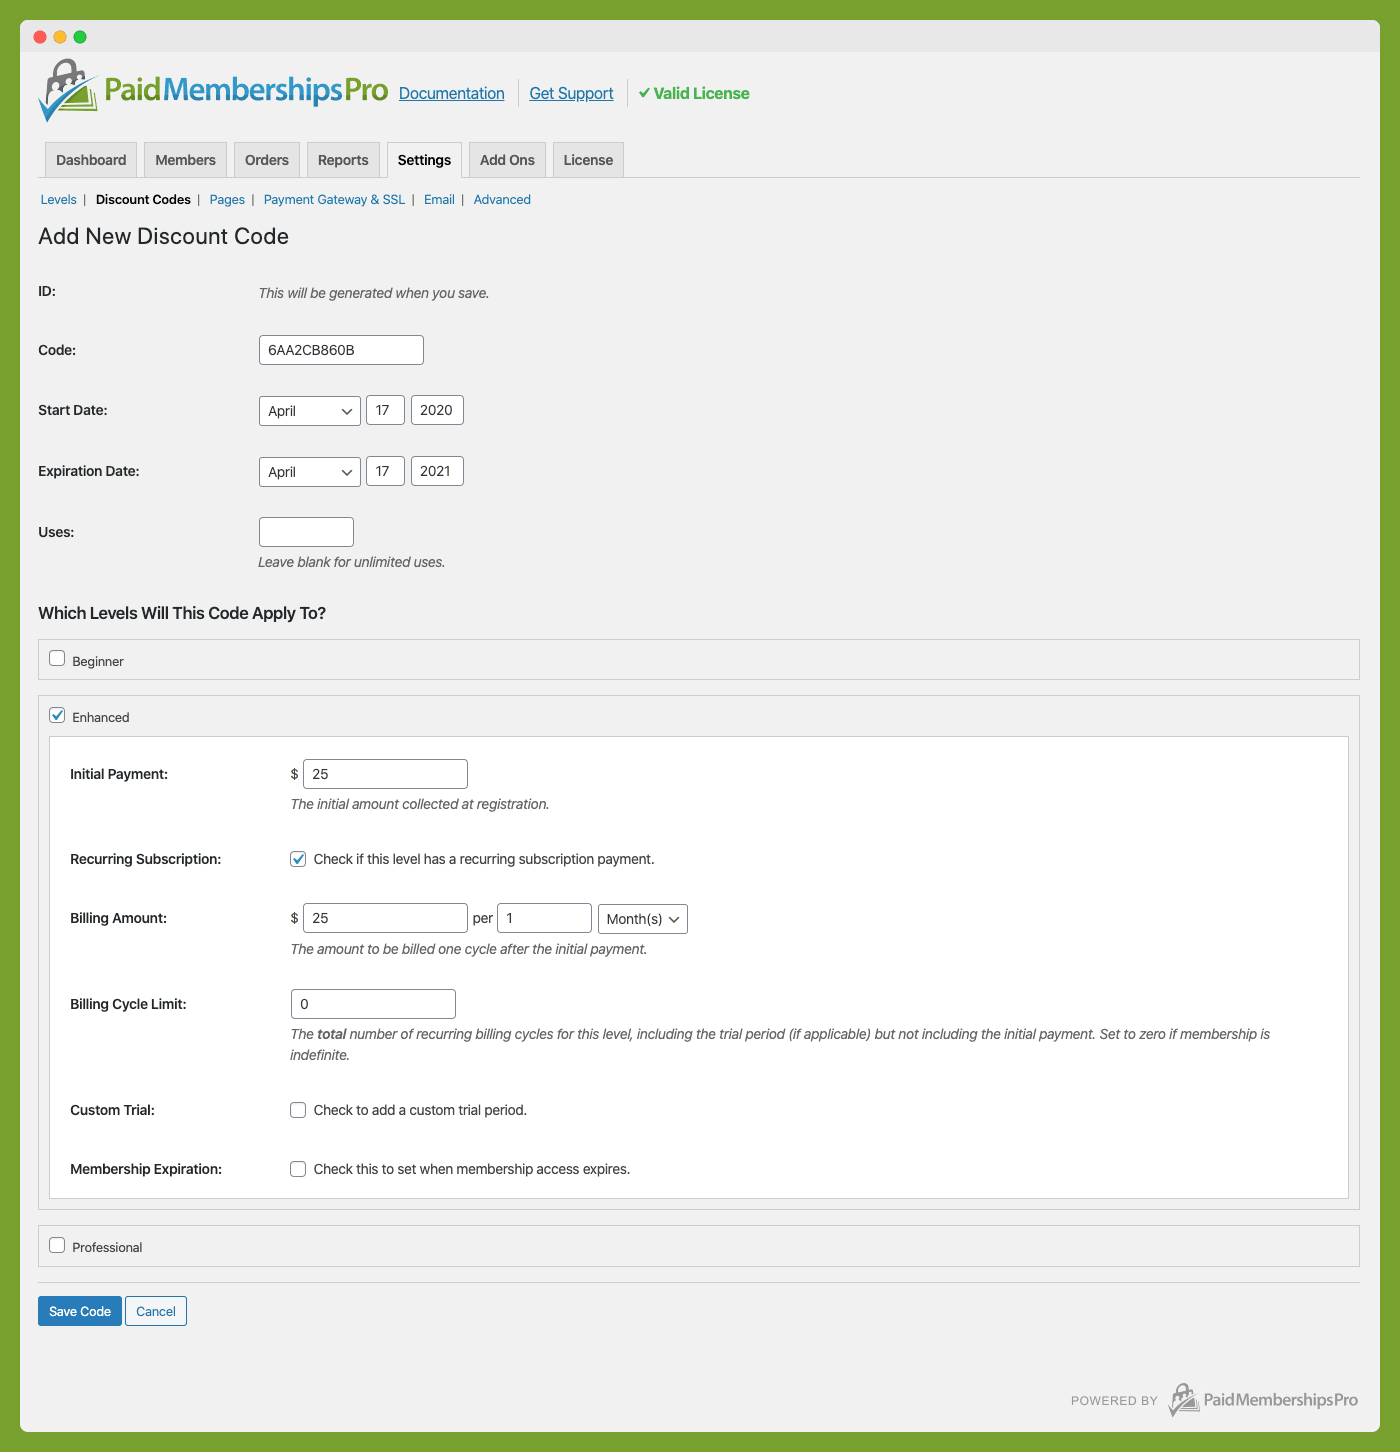Toggle the Recurring Subscription checkbox

click(298, 859)
